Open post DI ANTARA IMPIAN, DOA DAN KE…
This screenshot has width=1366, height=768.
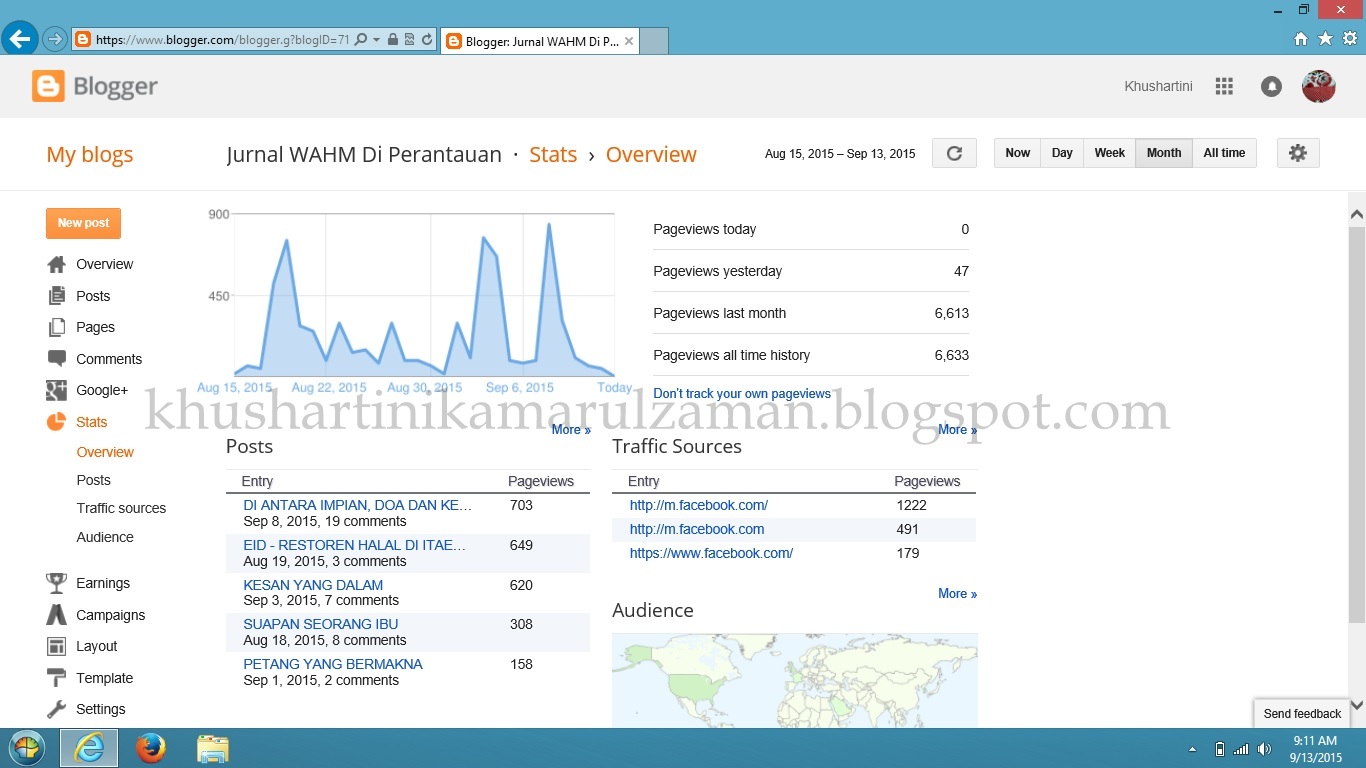(357, 505)
